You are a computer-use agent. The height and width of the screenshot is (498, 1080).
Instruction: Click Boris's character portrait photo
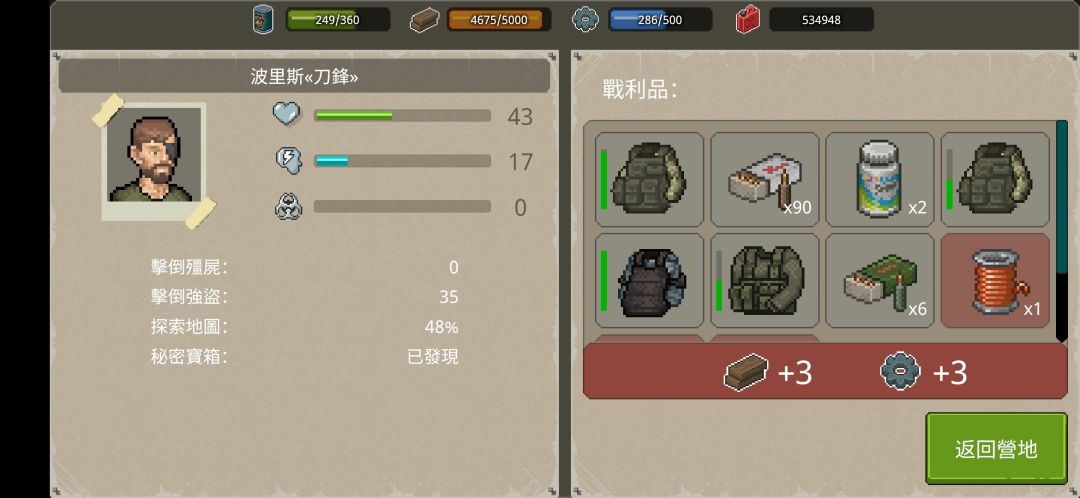154,161
